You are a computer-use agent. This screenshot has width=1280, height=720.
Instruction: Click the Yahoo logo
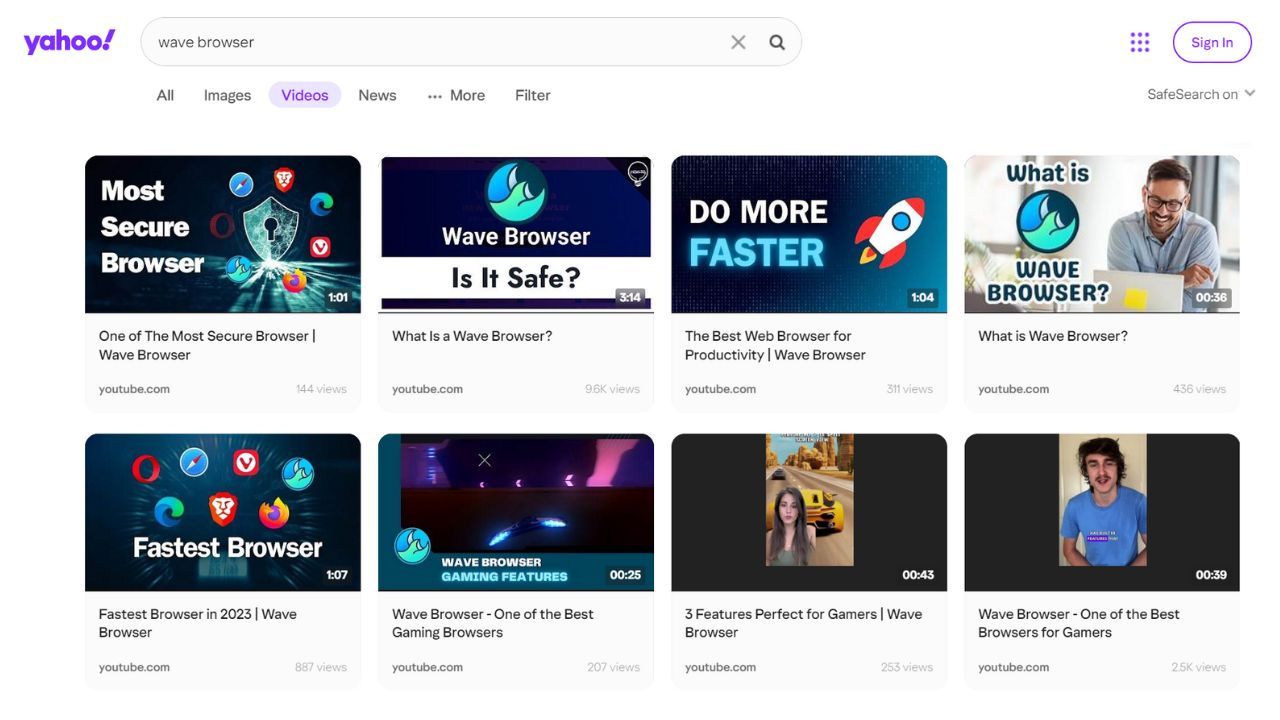point(69,42)
